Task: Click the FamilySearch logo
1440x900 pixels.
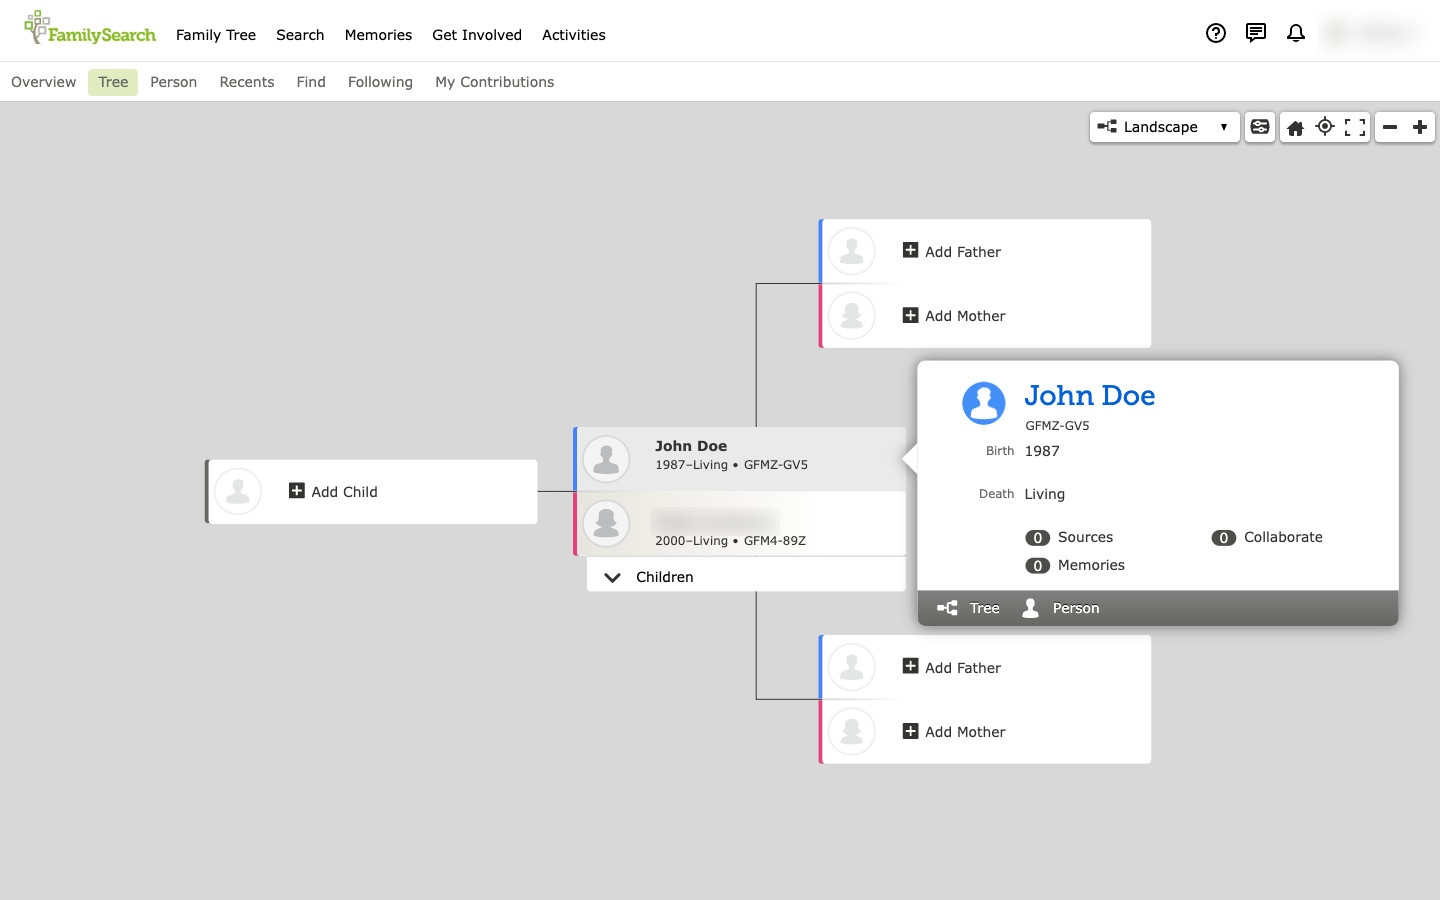Action: [x=90, y=29]
